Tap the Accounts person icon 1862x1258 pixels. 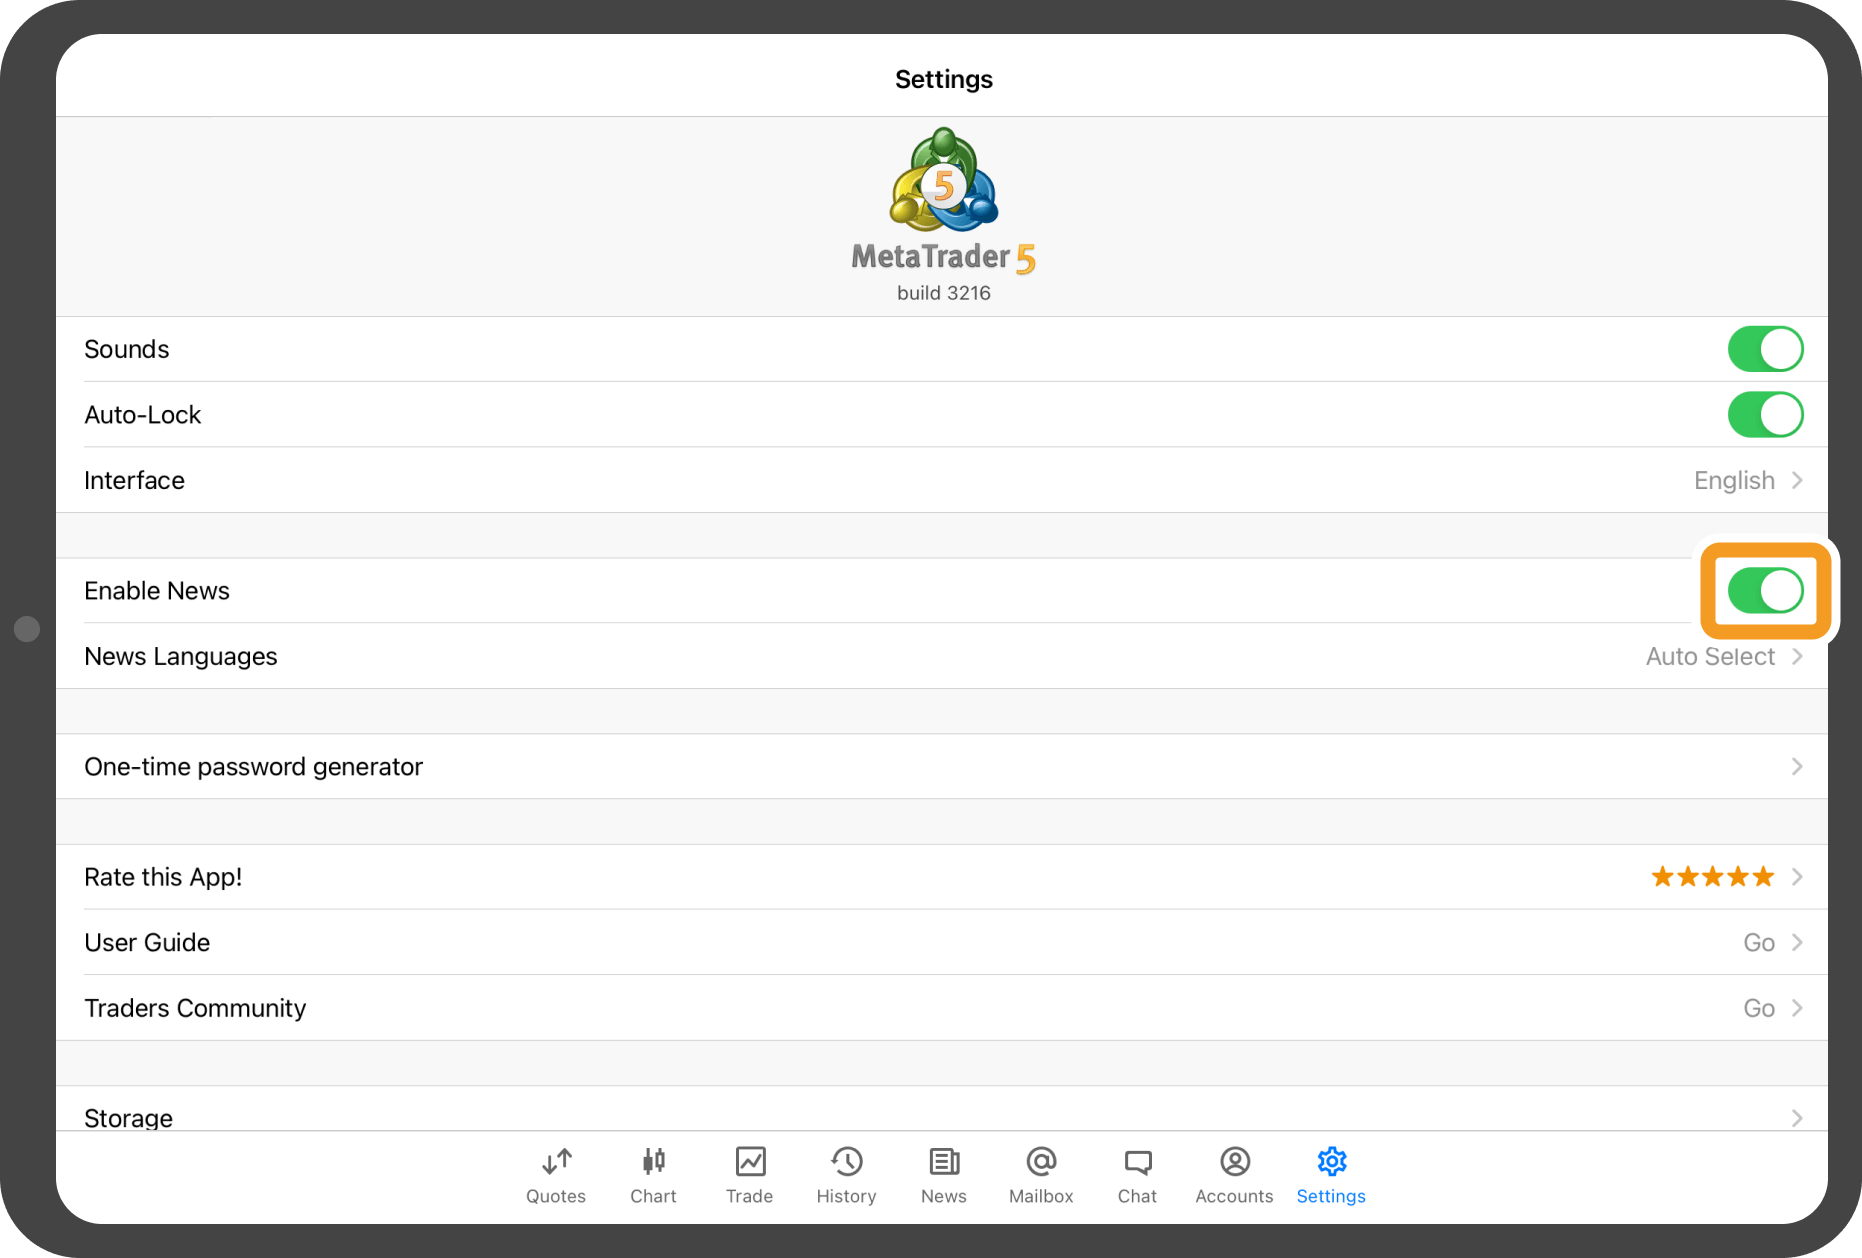coord(1234,1161)
